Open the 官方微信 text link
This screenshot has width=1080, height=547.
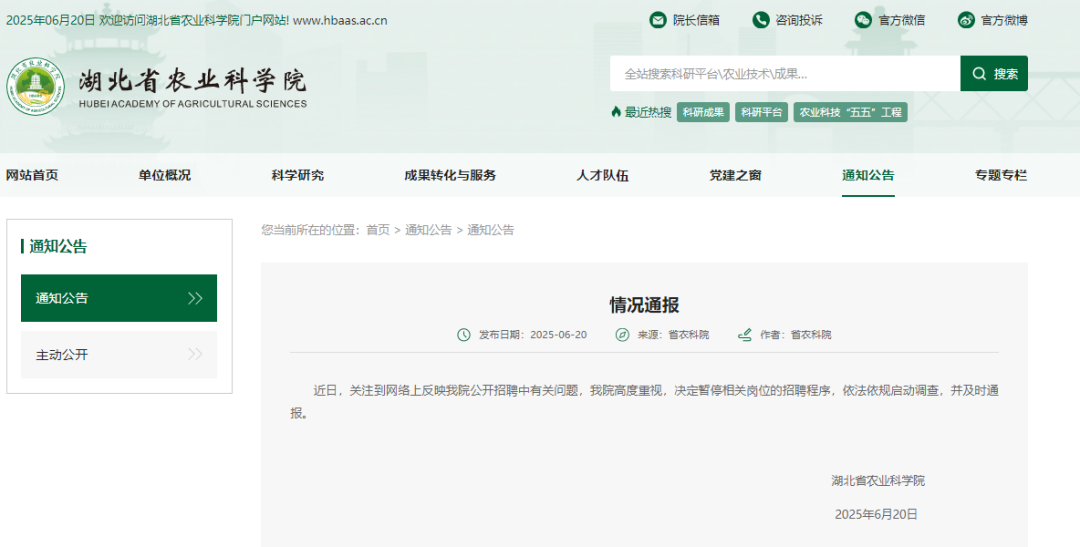coord(902,20)
